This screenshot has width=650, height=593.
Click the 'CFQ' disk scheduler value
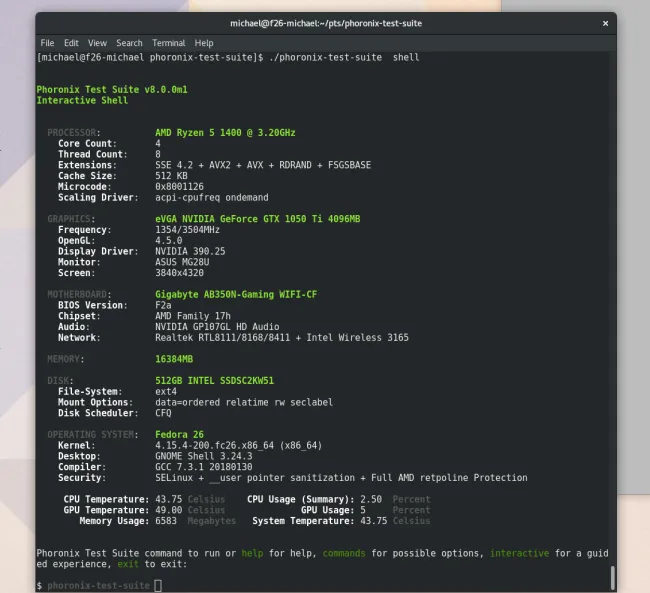tap(163, 413)
